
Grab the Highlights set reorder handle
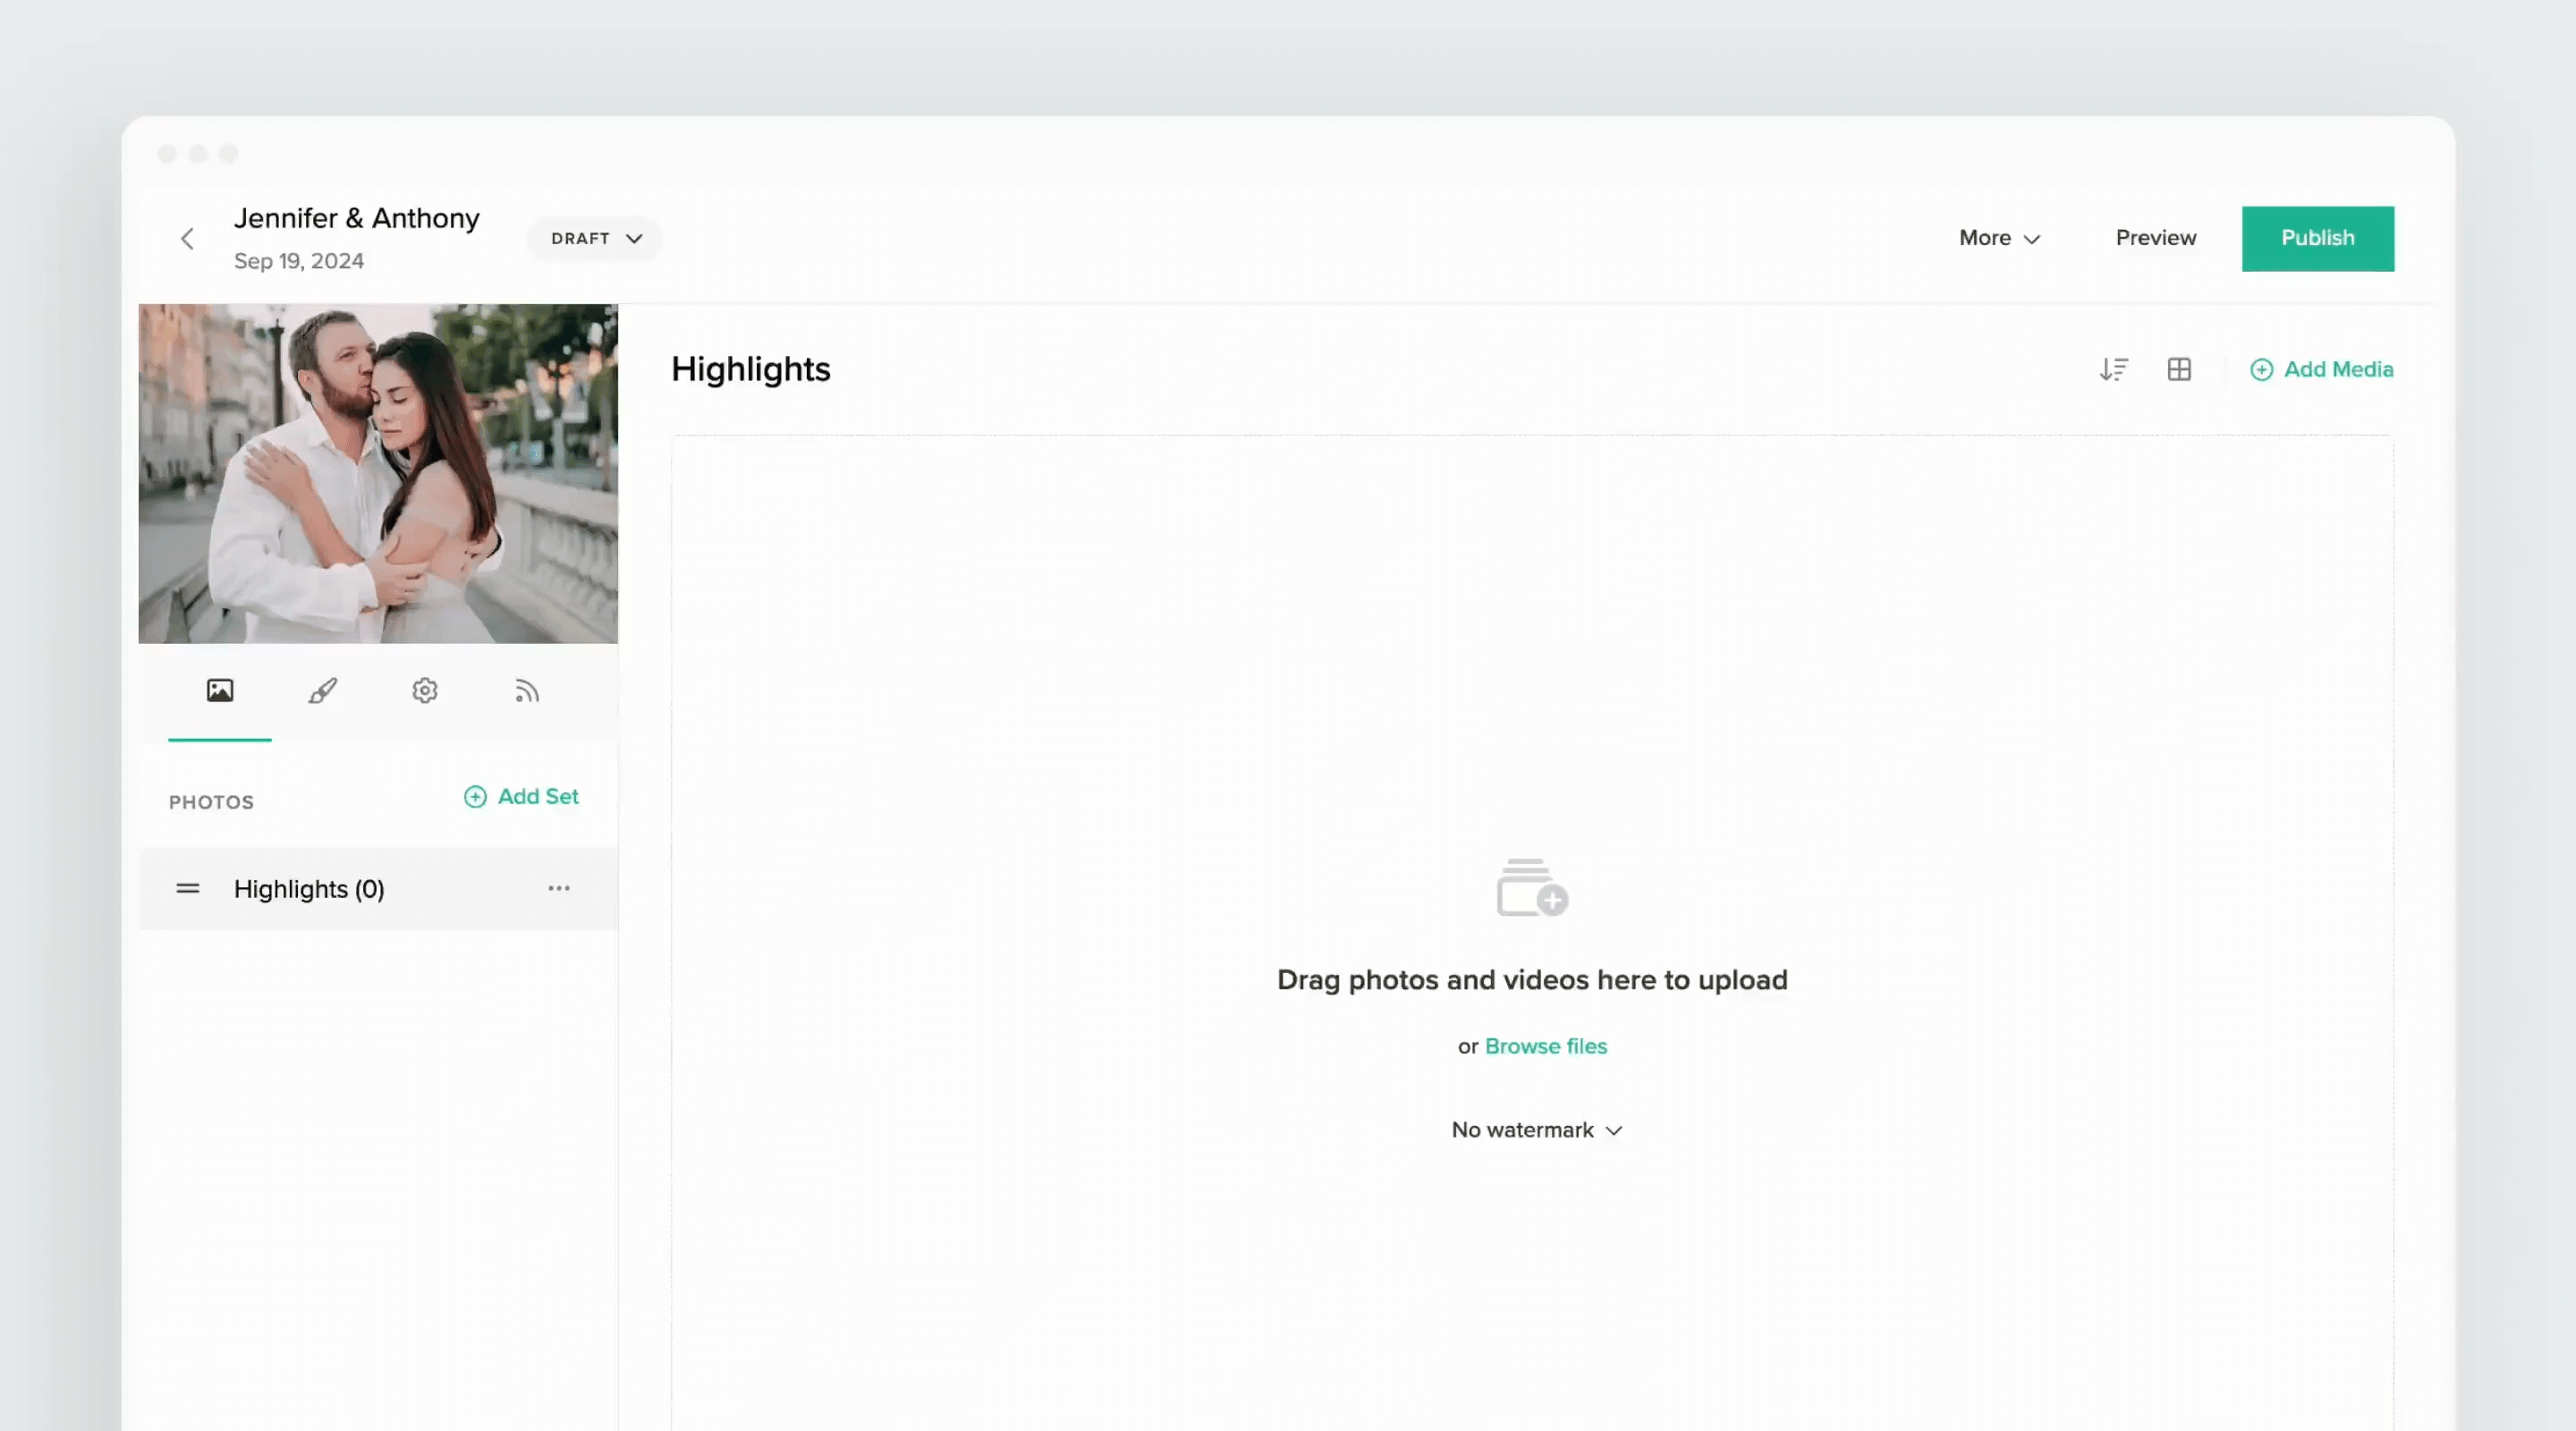(188, 889)
